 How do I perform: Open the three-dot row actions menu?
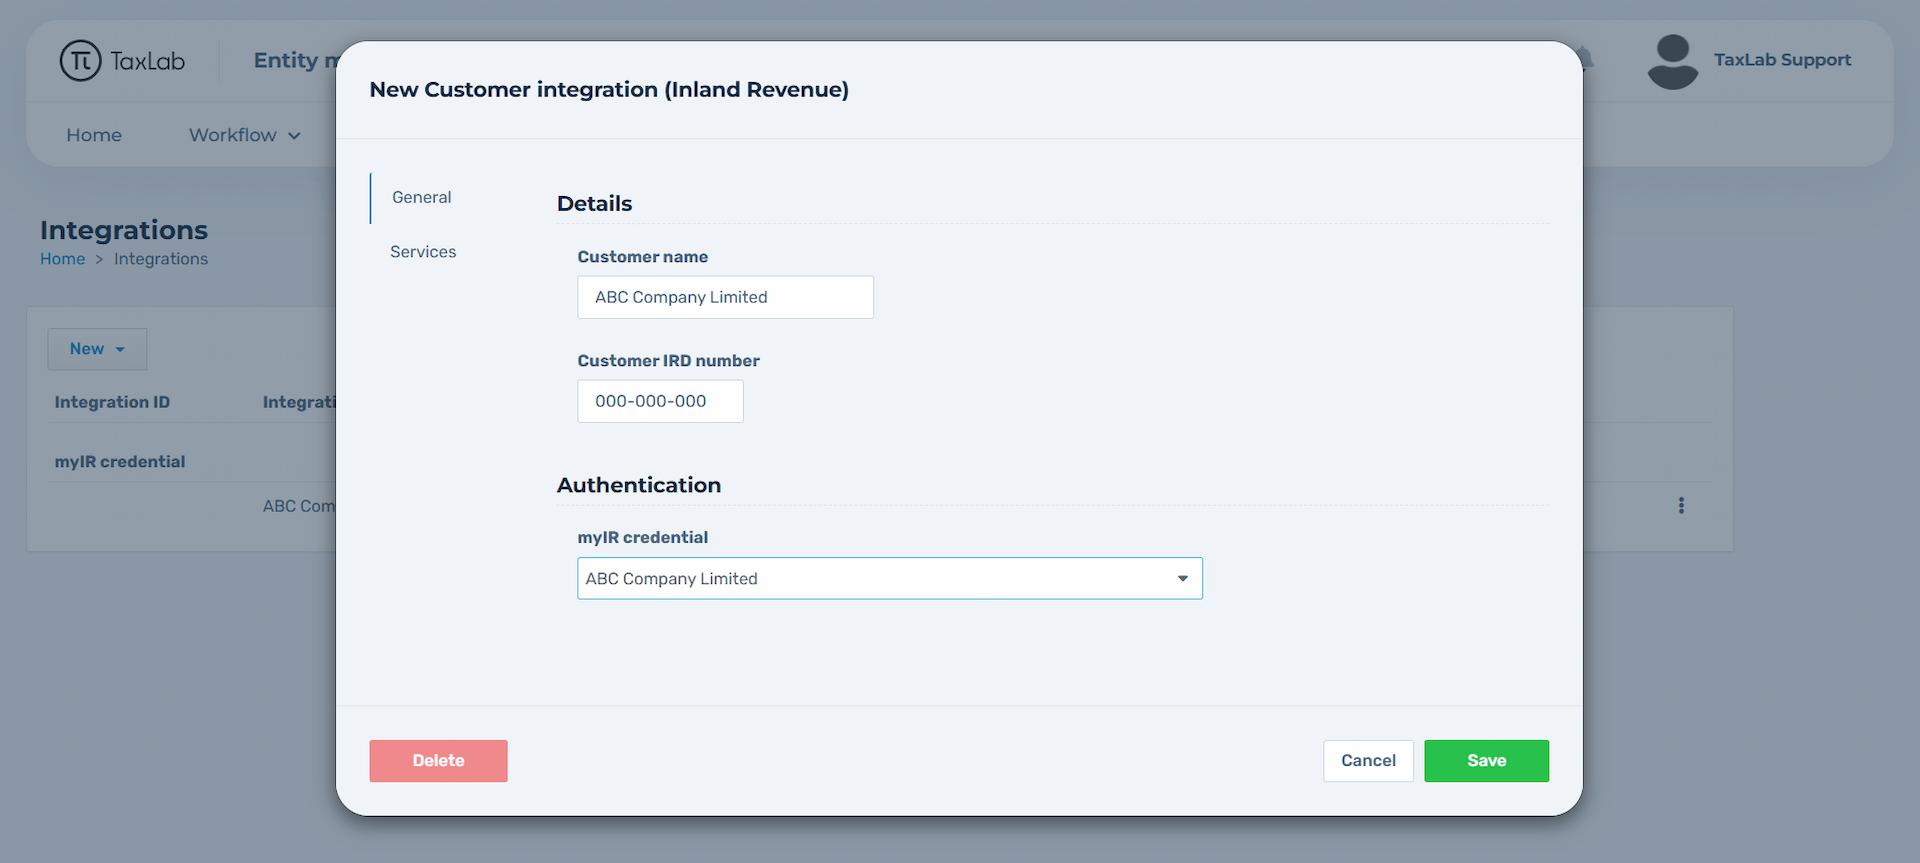[x=1681, y=506]
